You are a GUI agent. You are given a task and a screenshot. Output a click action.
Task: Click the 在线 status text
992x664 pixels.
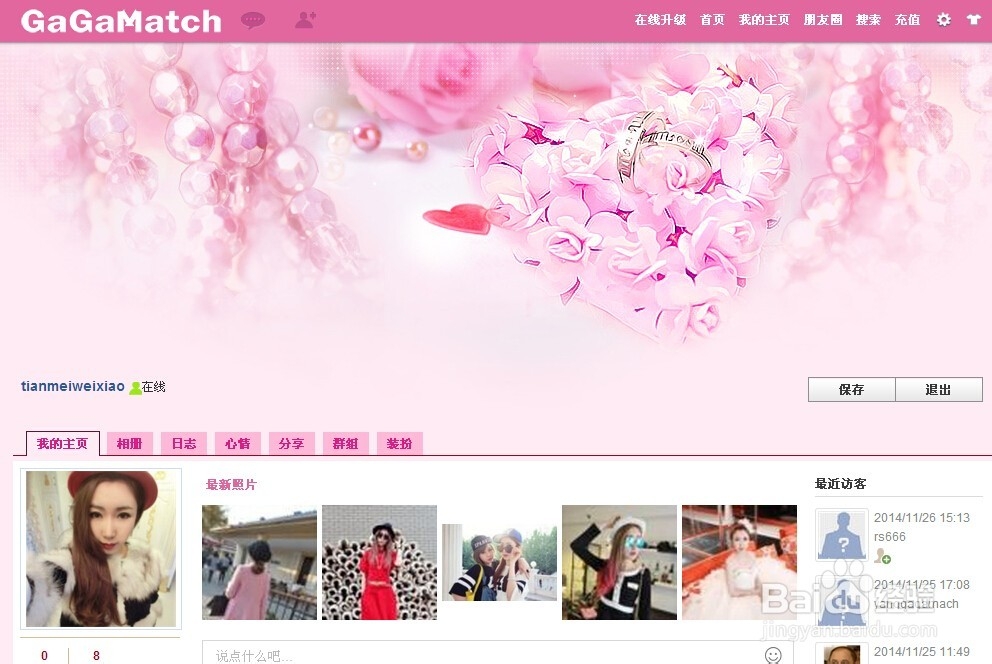pyautogui.click(x=154, y=386)
